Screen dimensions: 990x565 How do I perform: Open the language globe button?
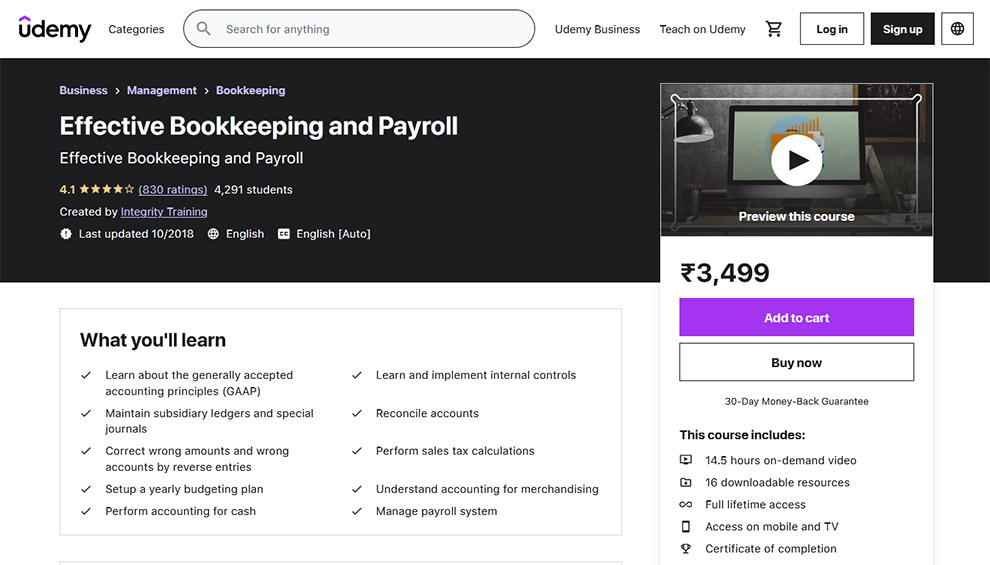(x=957, y=28)
